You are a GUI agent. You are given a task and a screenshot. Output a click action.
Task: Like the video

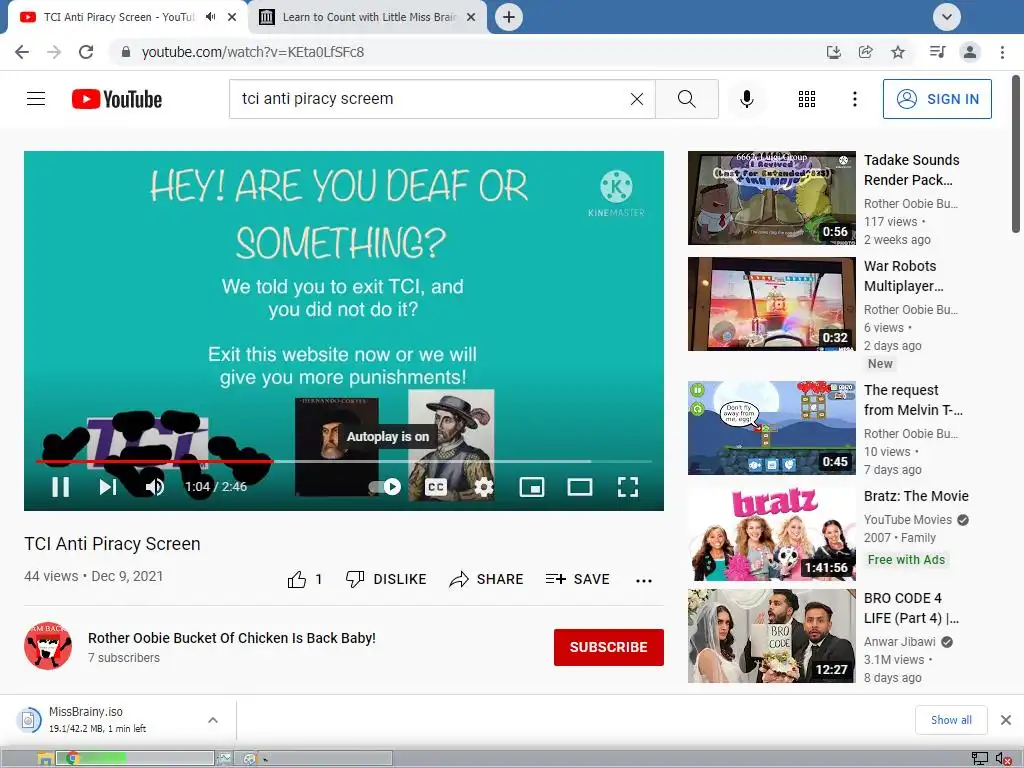pos(305,579)
